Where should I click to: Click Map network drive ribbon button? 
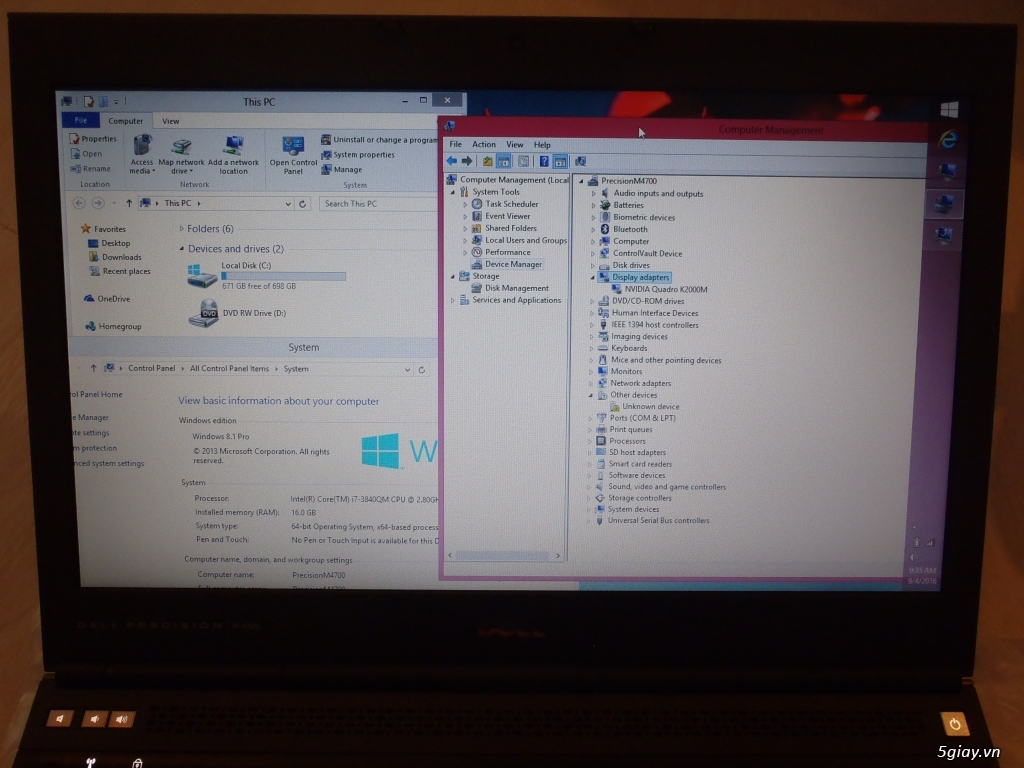coord(181,157)
